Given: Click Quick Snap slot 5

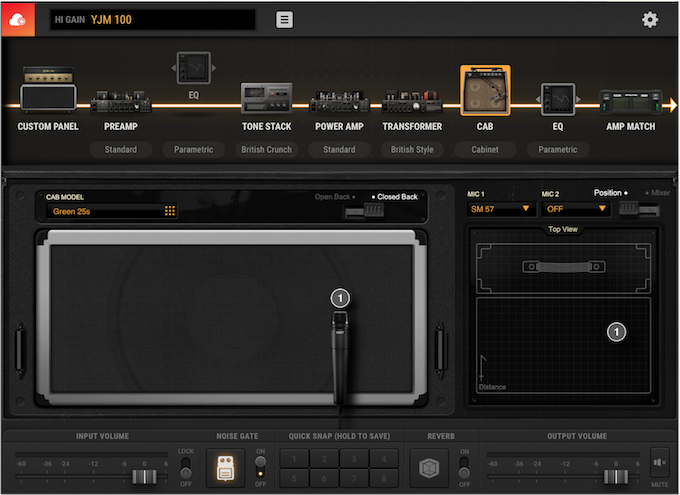Looking at the screenshot, I should [x=294, y=478].
